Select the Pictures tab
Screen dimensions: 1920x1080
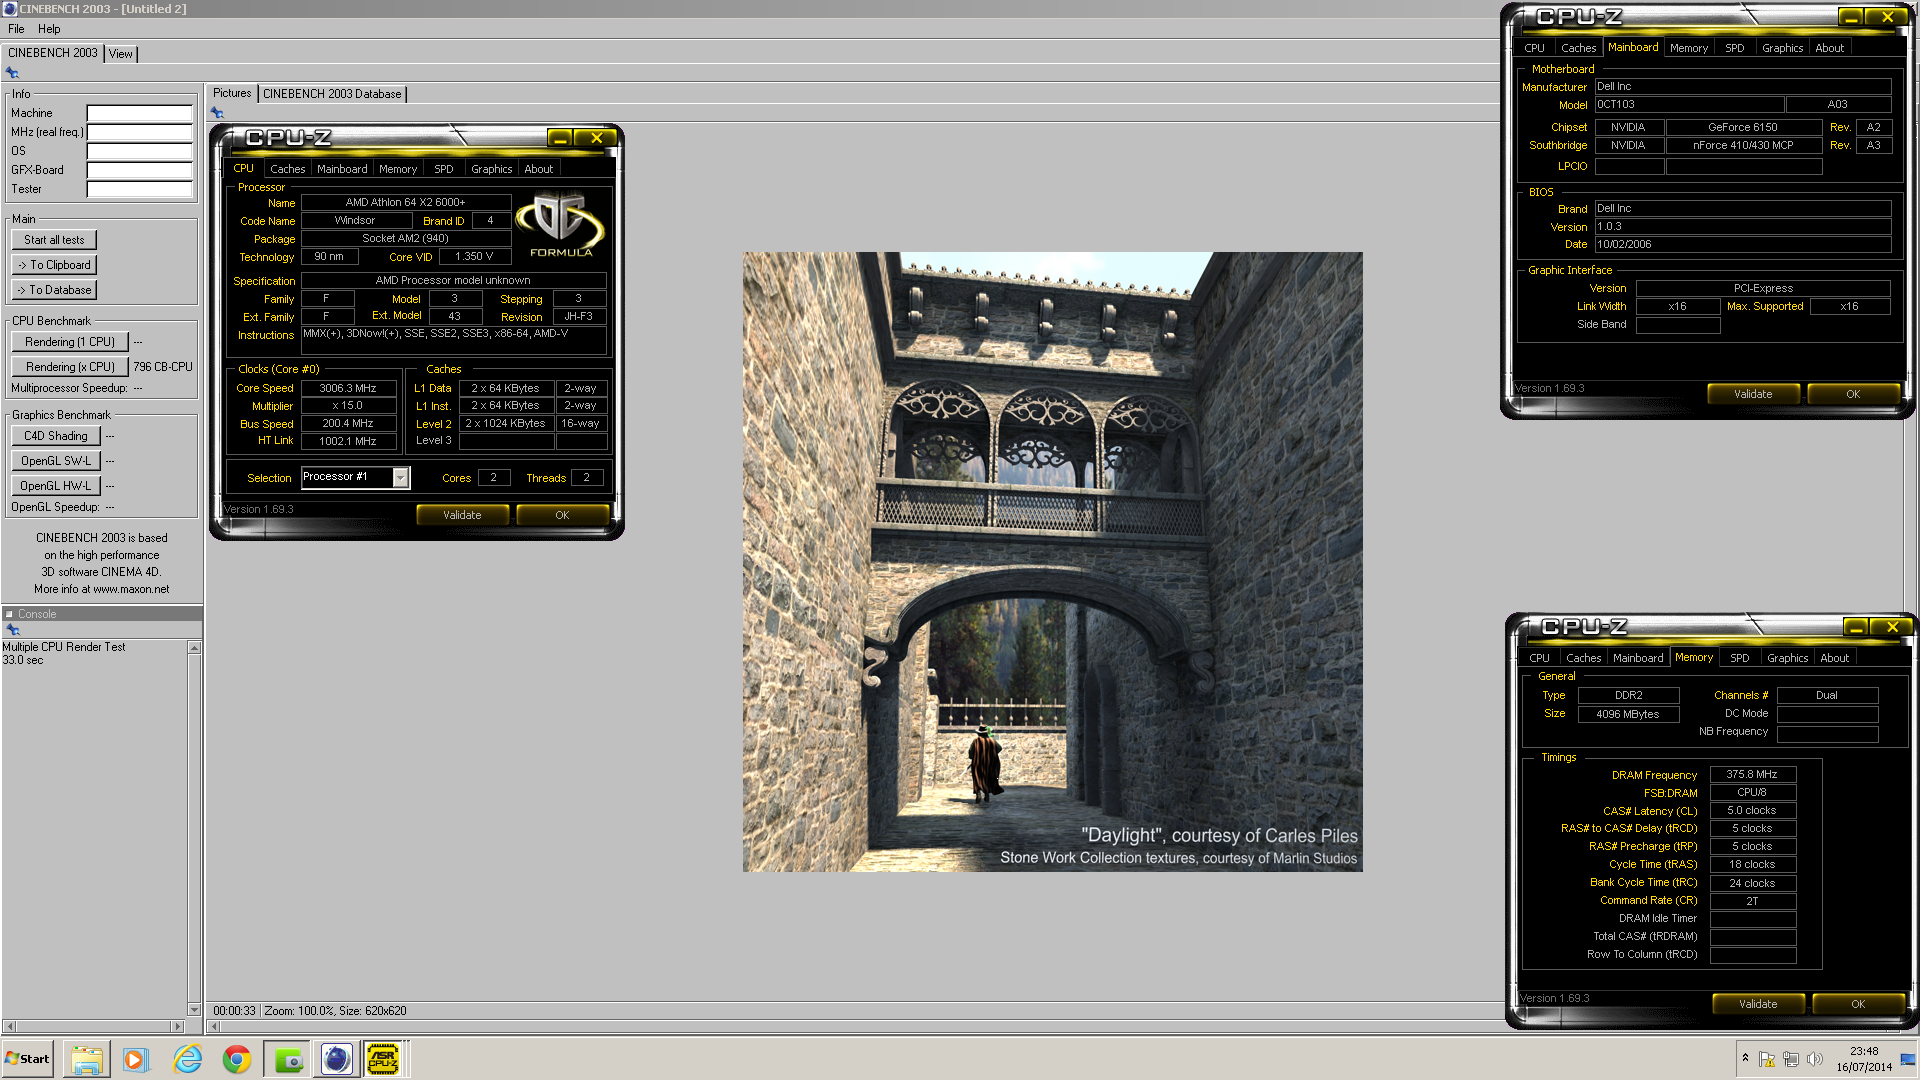tap(232, 93)
